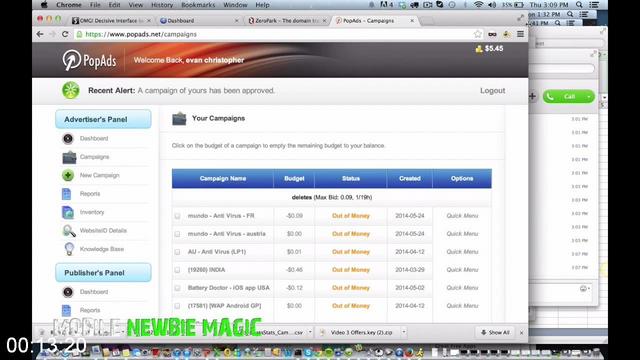Image resolution: width=640 pixels, height=360 pixels.
Task: Open the New Campaign link
Action: pyautogui.click(x=100, y=176)
